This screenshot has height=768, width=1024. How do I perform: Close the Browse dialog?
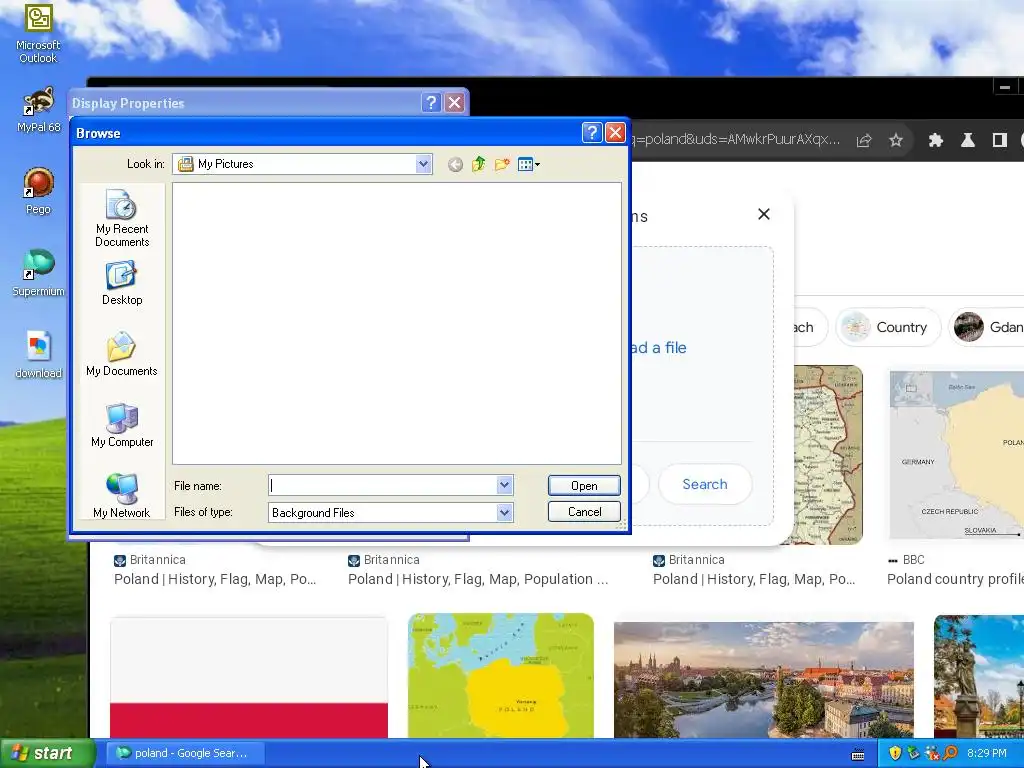pos(615,133)
